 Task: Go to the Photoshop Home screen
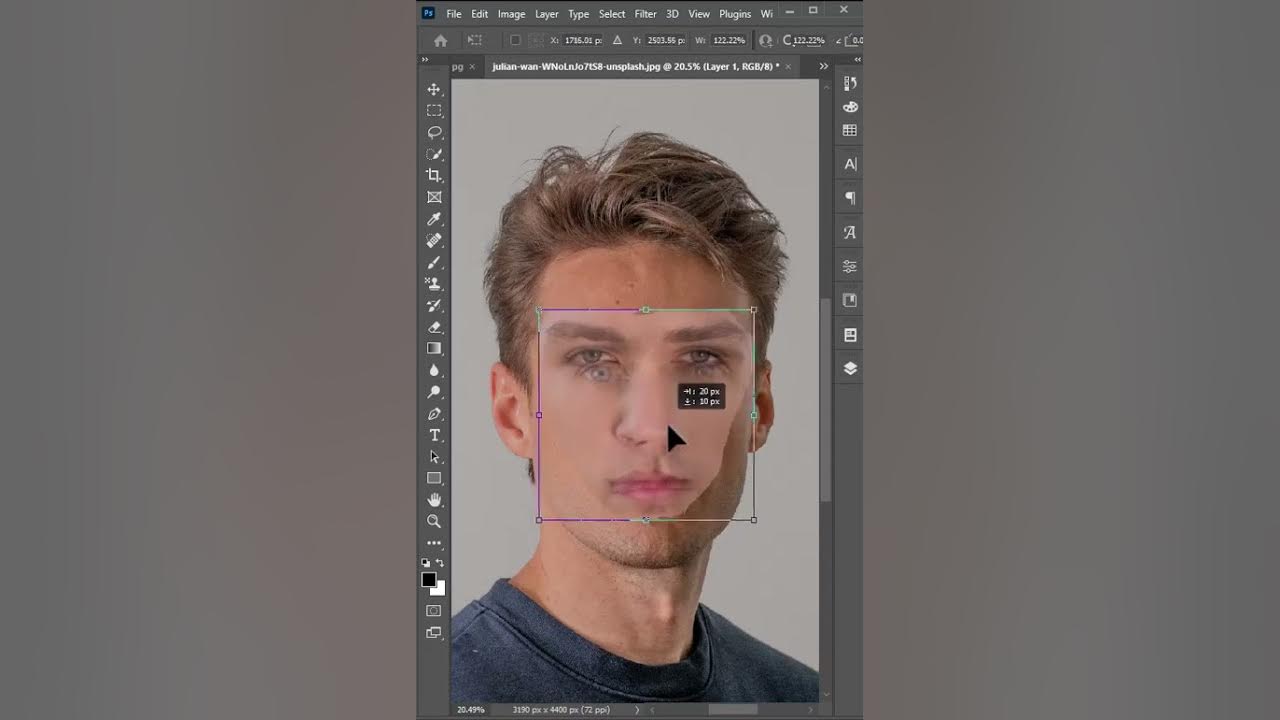[440, 41]
